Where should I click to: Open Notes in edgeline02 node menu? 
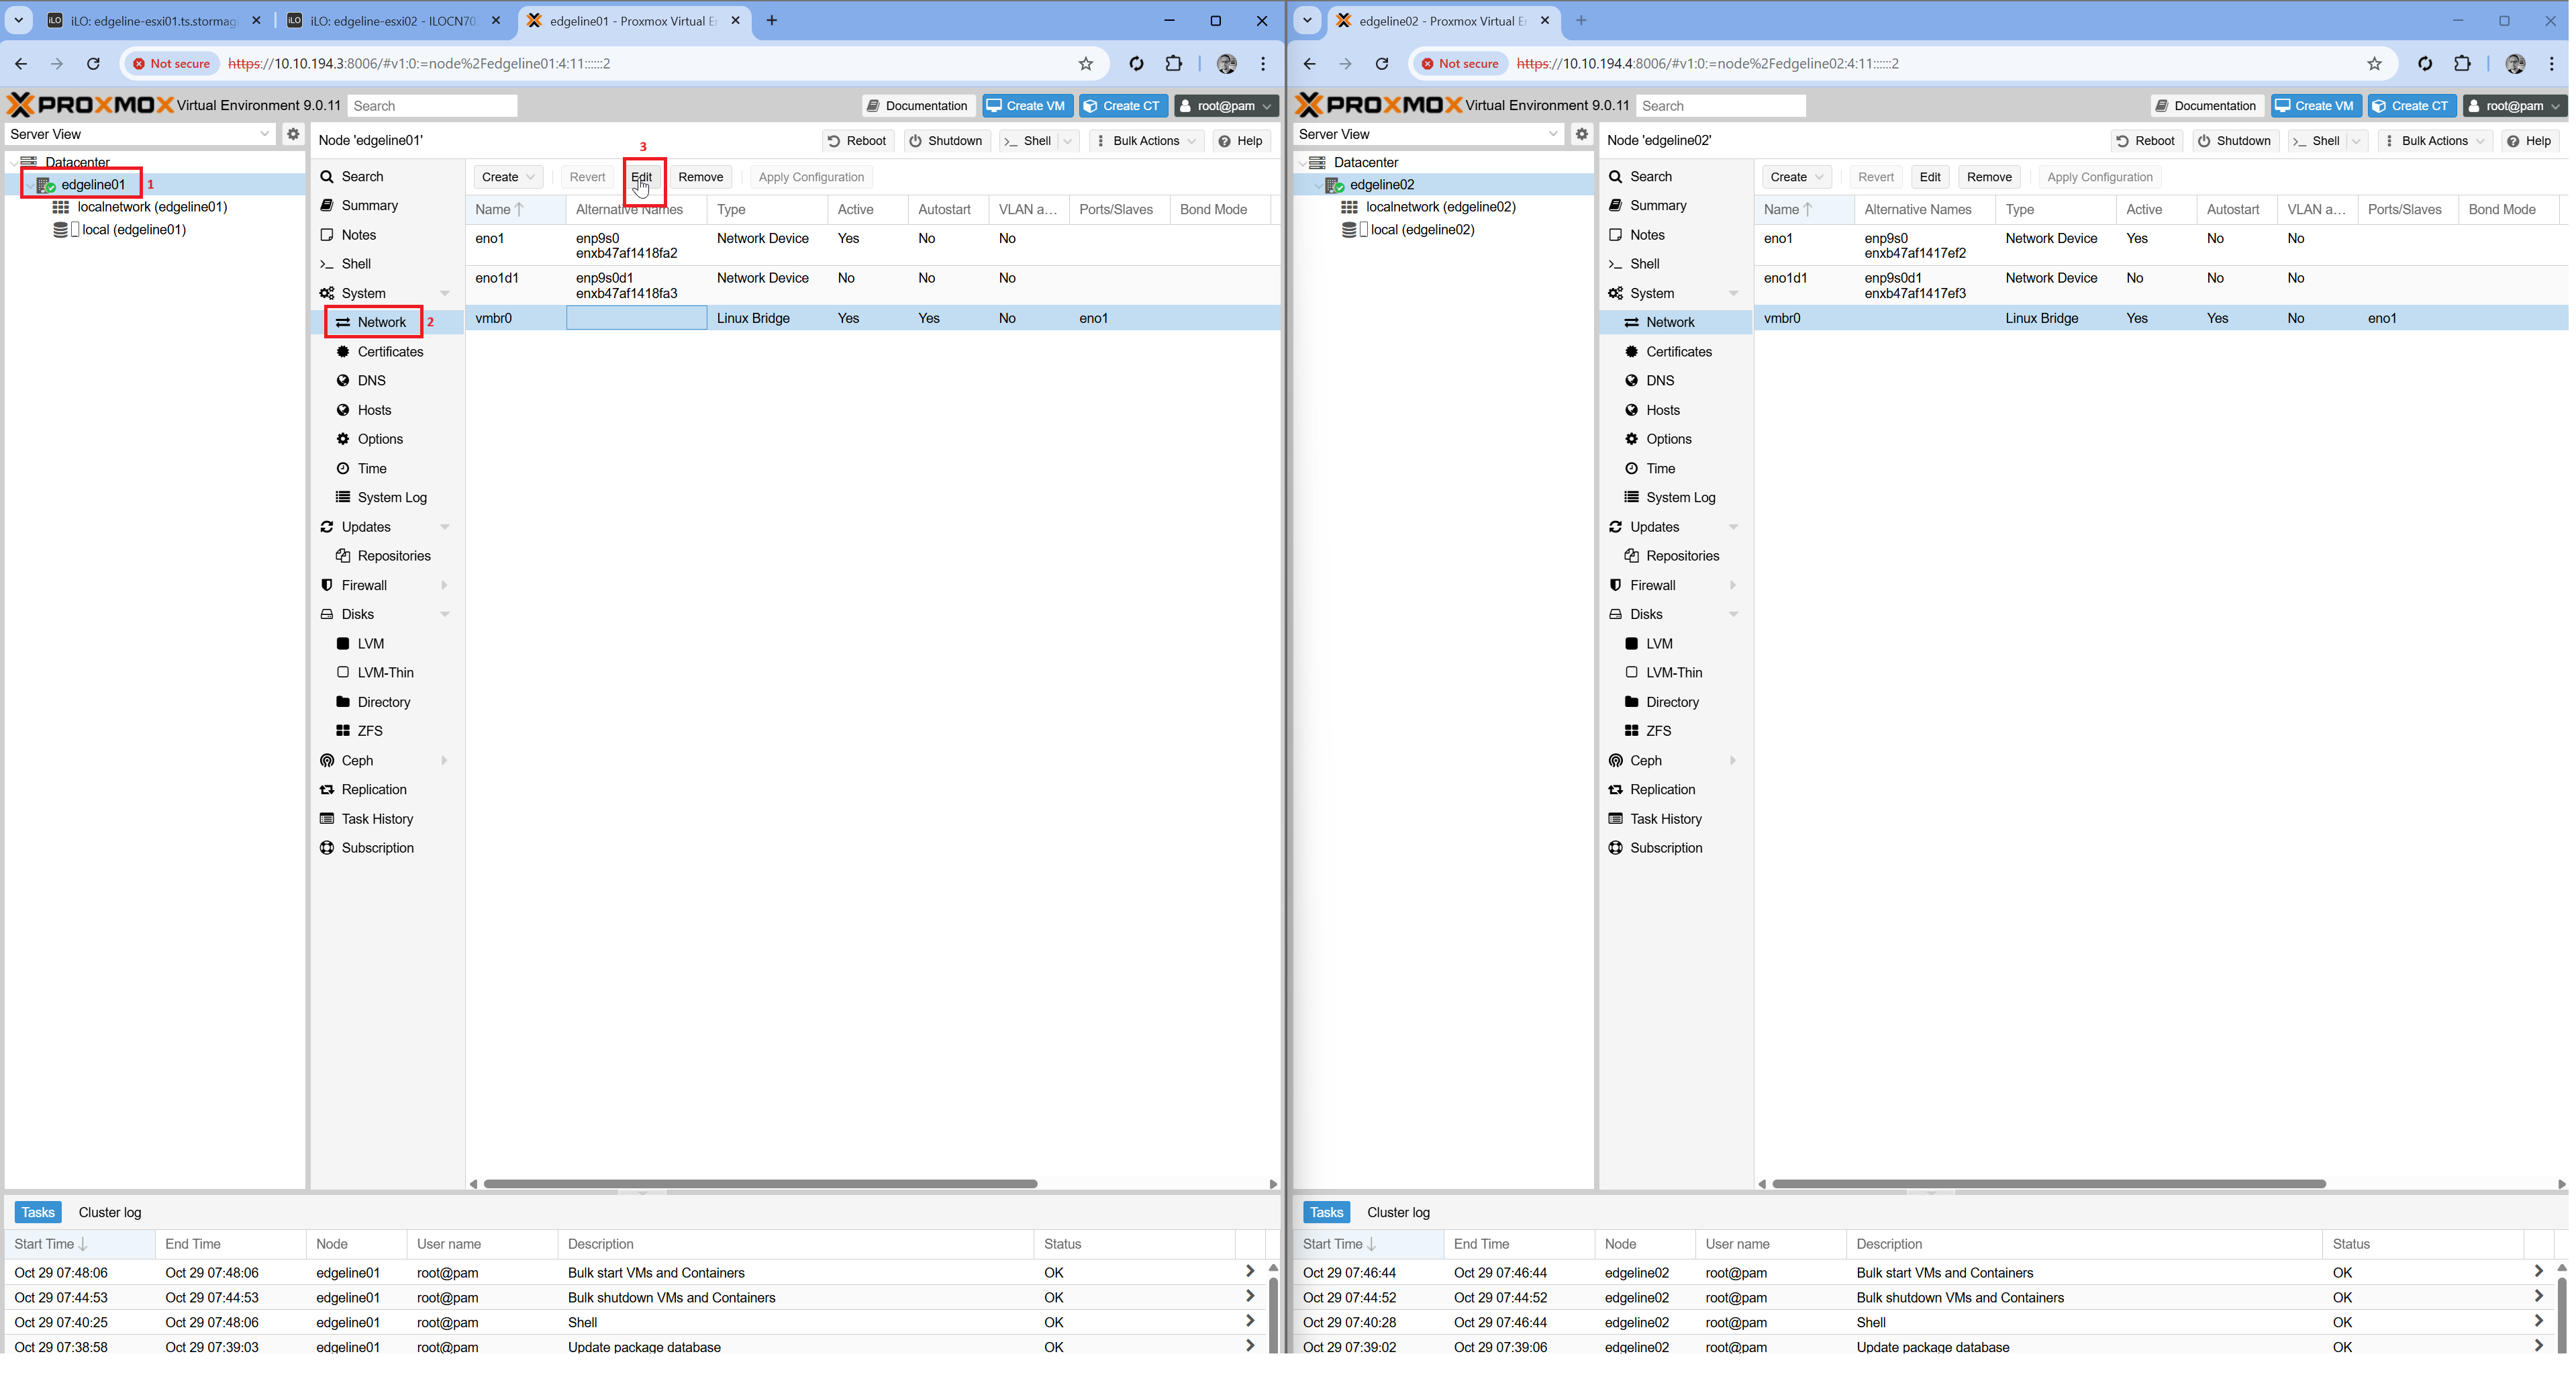point(1647,235)
